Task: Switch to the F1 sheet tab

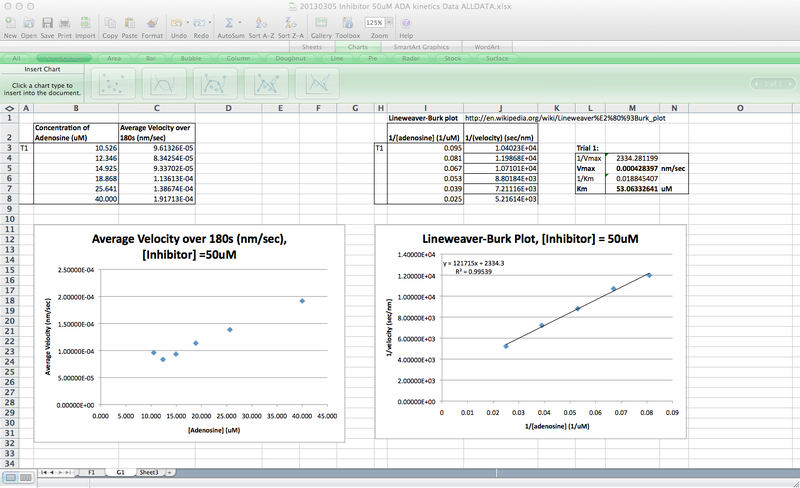Action: tap(91, 470)
